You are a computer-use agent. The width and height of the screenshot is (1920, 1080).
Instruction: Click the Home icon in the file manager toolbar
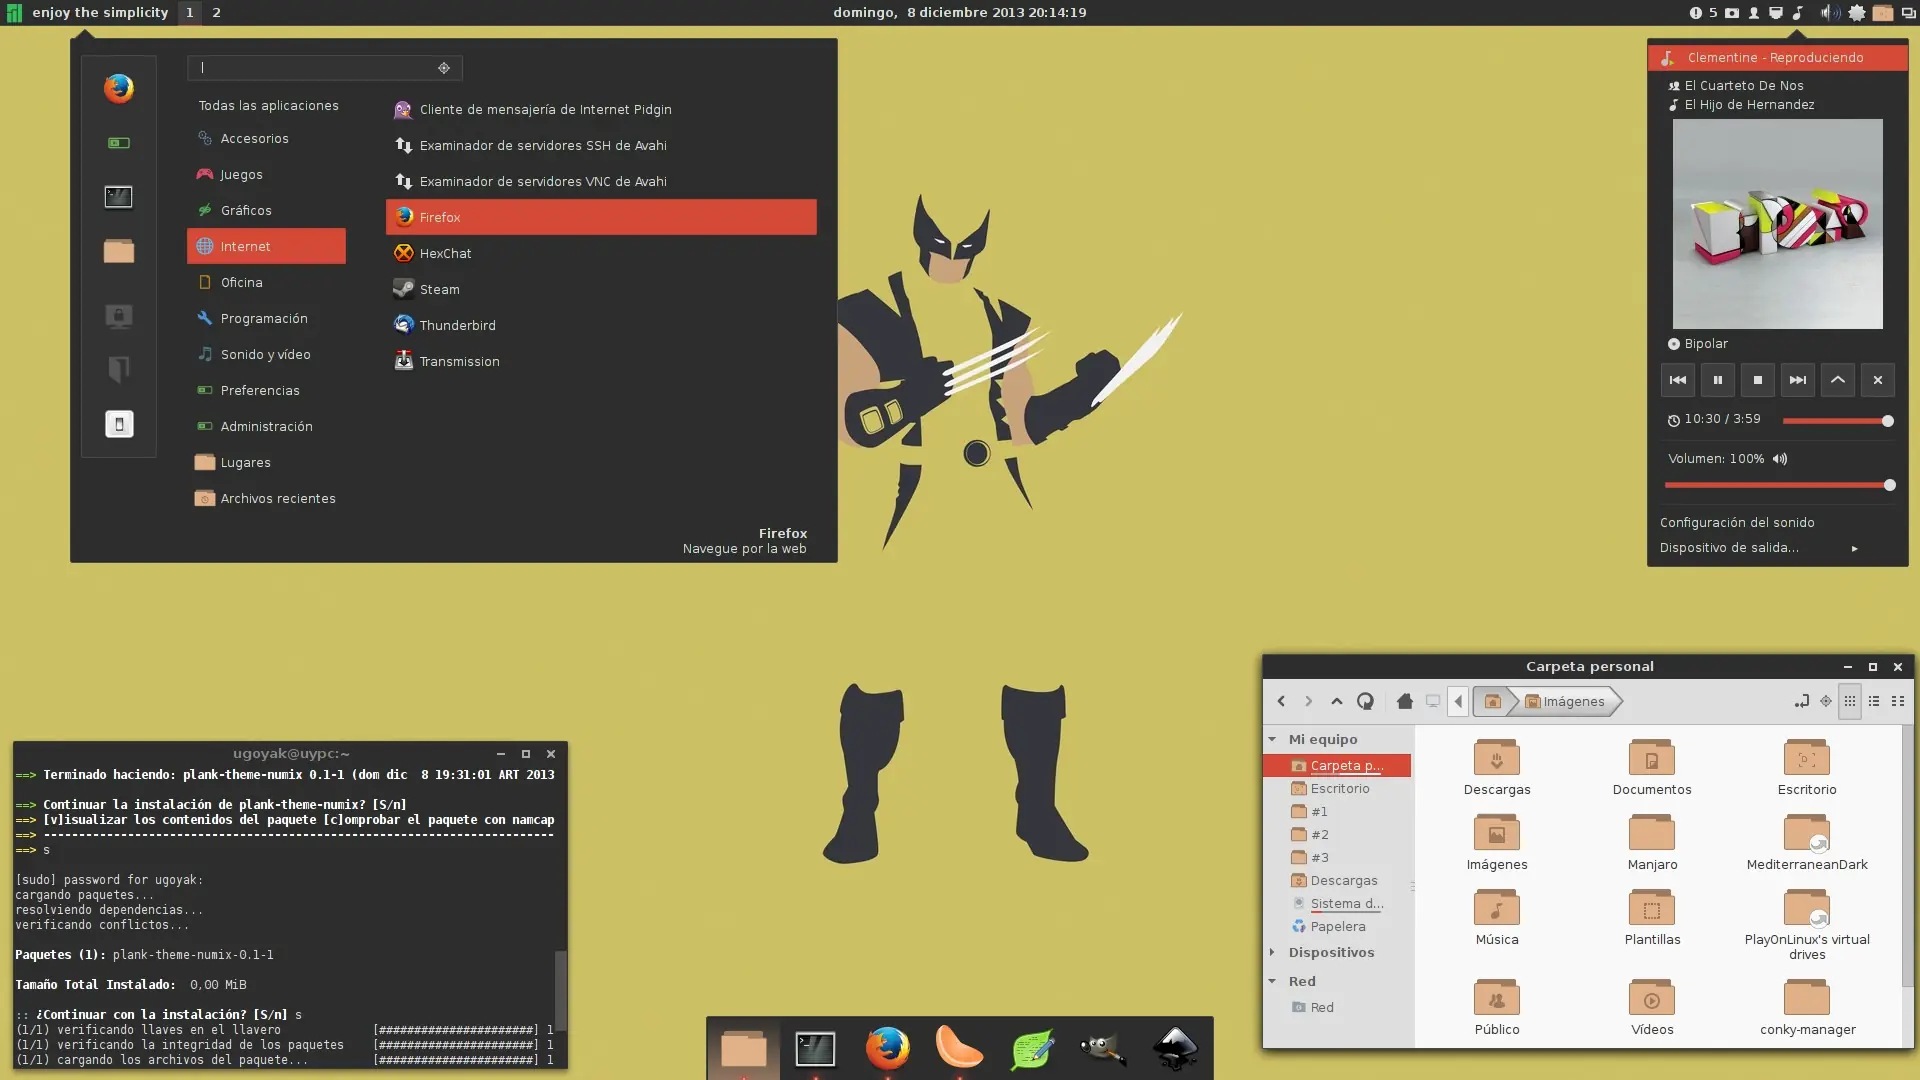(x=1404, y=701)
